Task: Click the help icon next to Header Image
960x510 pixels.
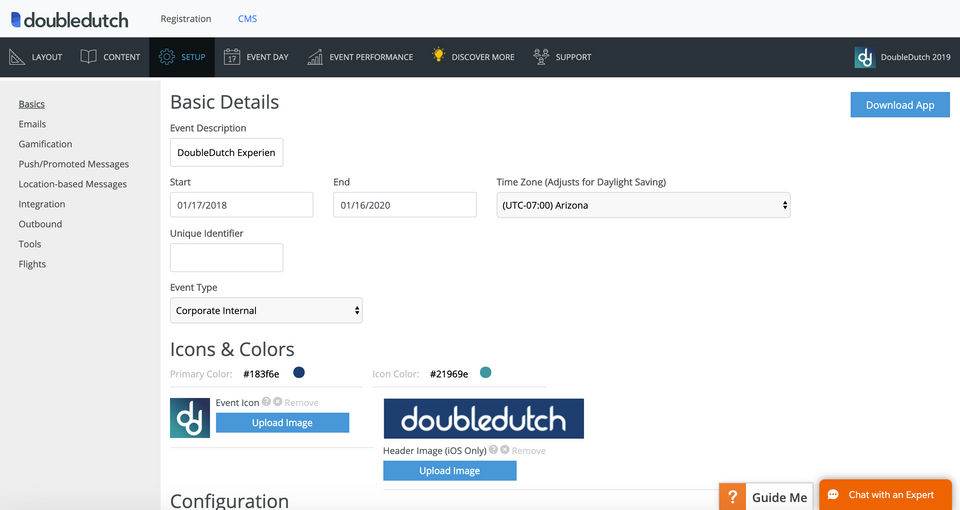Action: tap(493, 449)
